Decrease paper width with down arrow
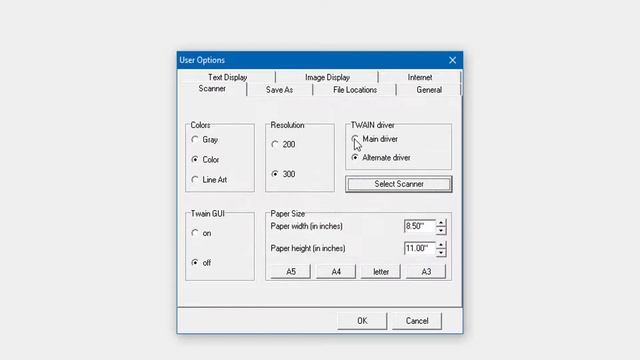The image size is (640, 360). click(441, 230)
